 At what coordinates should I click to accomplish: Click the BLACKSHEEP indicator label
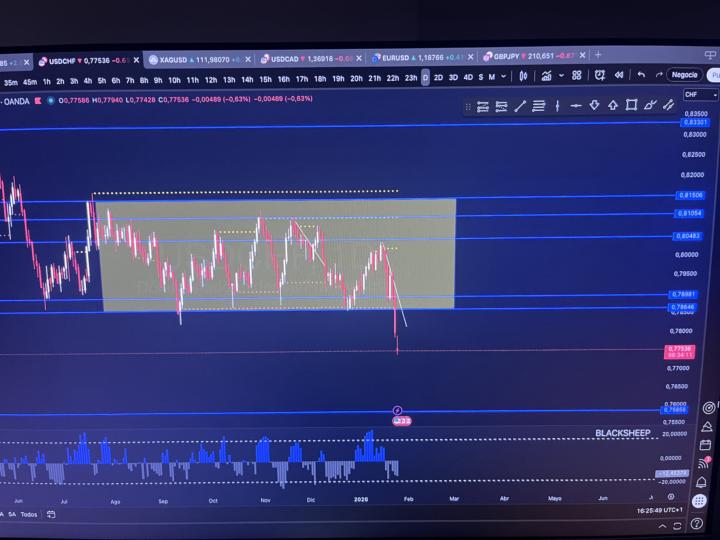tap(623, 433)
